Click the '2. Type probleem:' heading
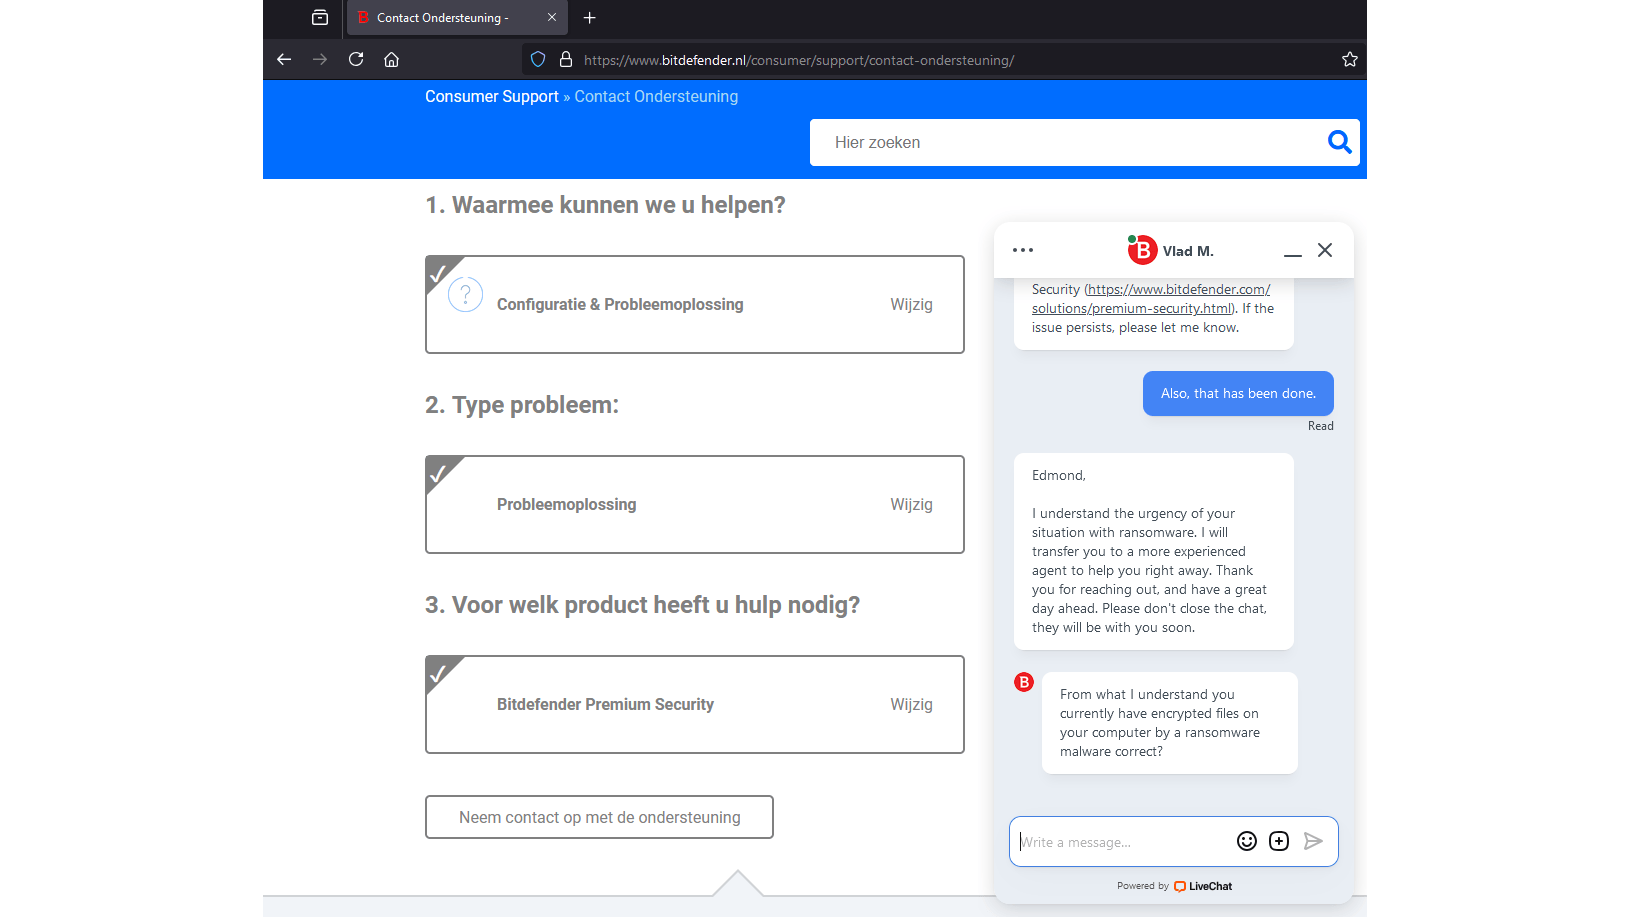Screen dimensions: 1630x917 (522, 405)
